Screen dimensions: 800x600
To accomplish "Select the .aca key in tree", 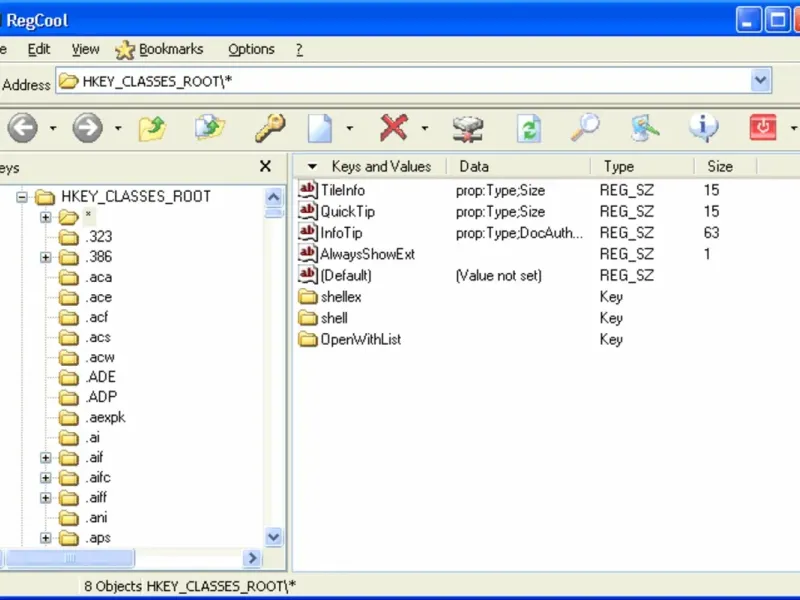I will click(x=98, y=277).
